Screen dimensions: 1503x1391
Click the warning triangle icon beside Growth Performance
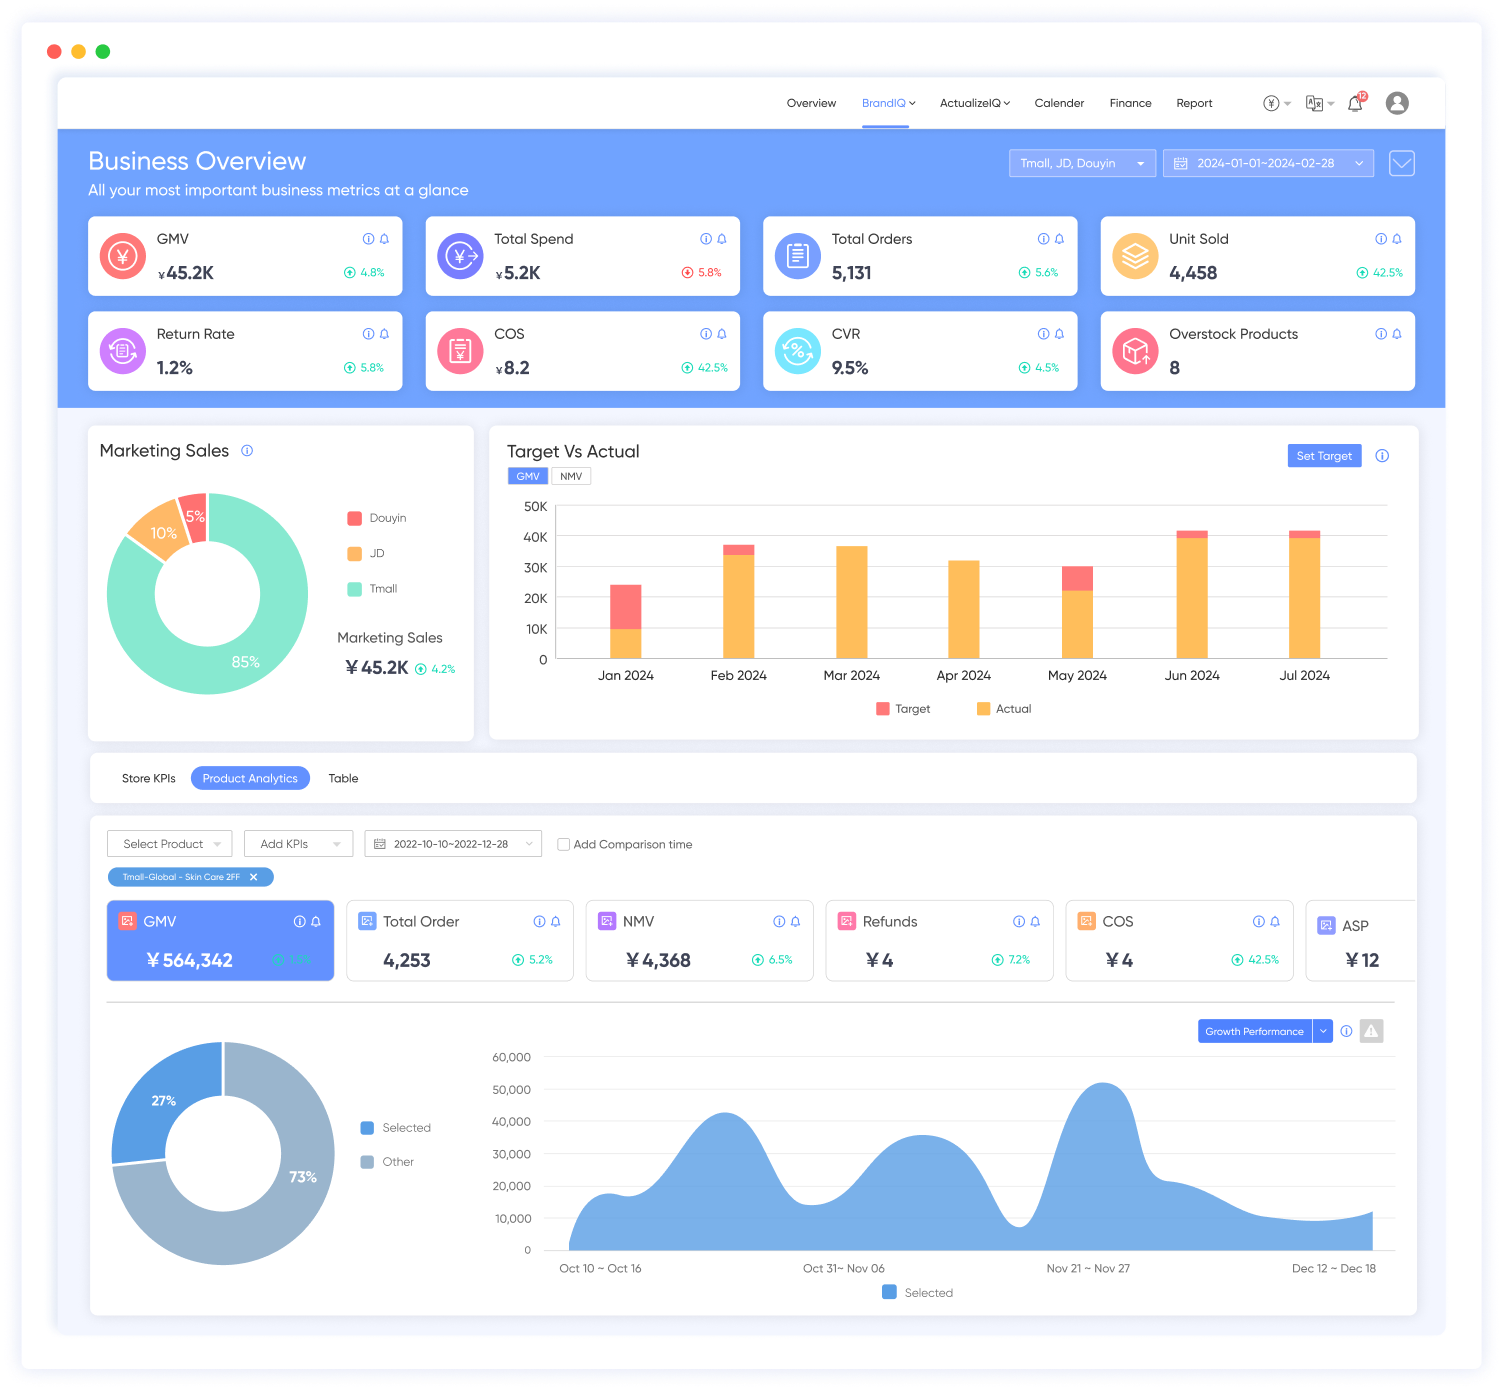[x=1371, y=1031]
